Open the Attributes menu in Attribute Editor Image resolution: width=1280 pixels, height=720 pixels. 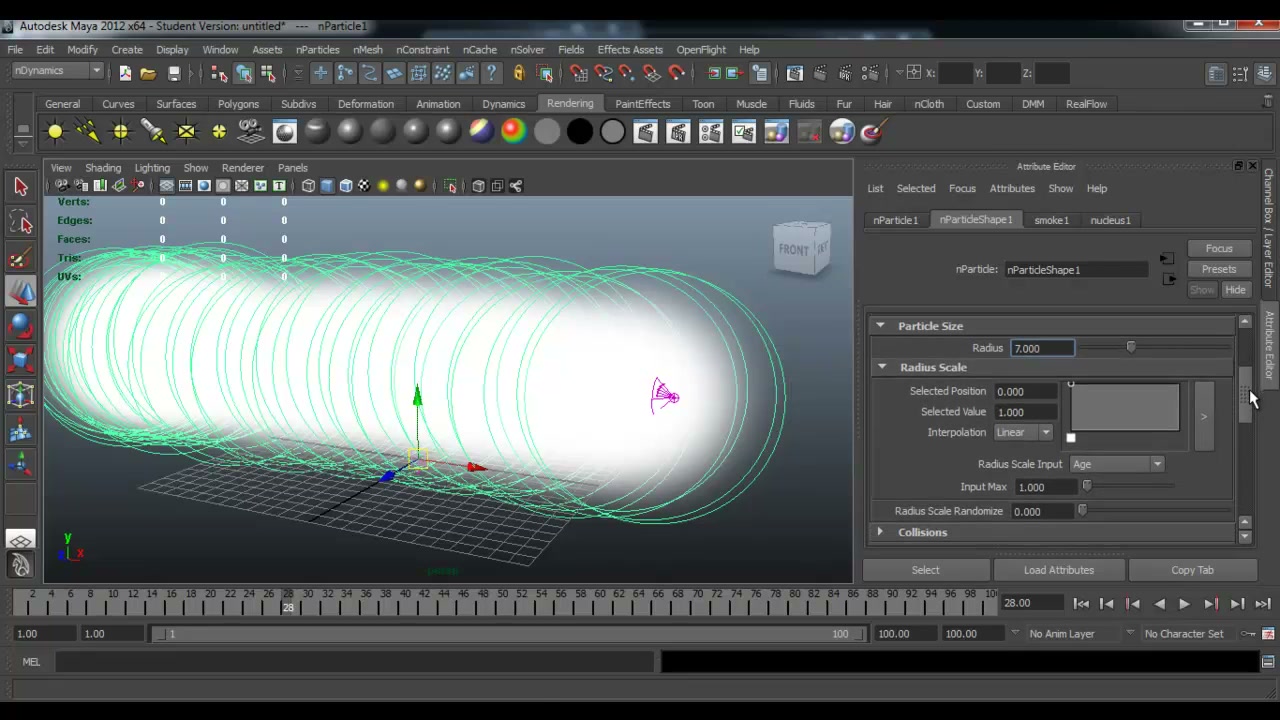1012,189
